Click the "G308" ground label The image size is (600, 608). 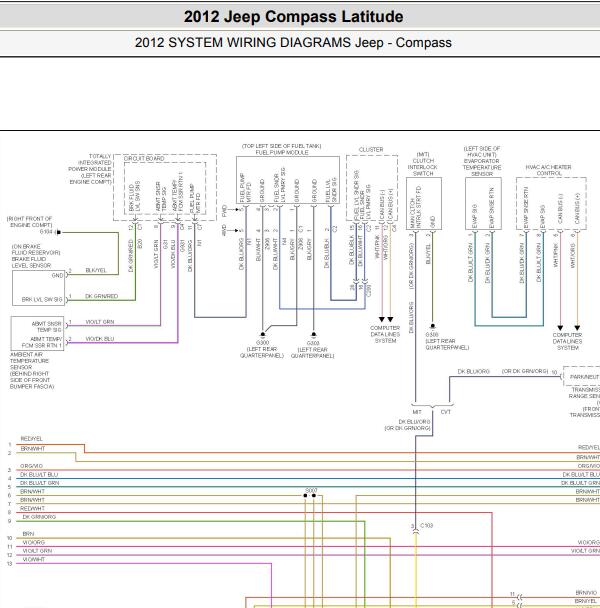(432, 334)
